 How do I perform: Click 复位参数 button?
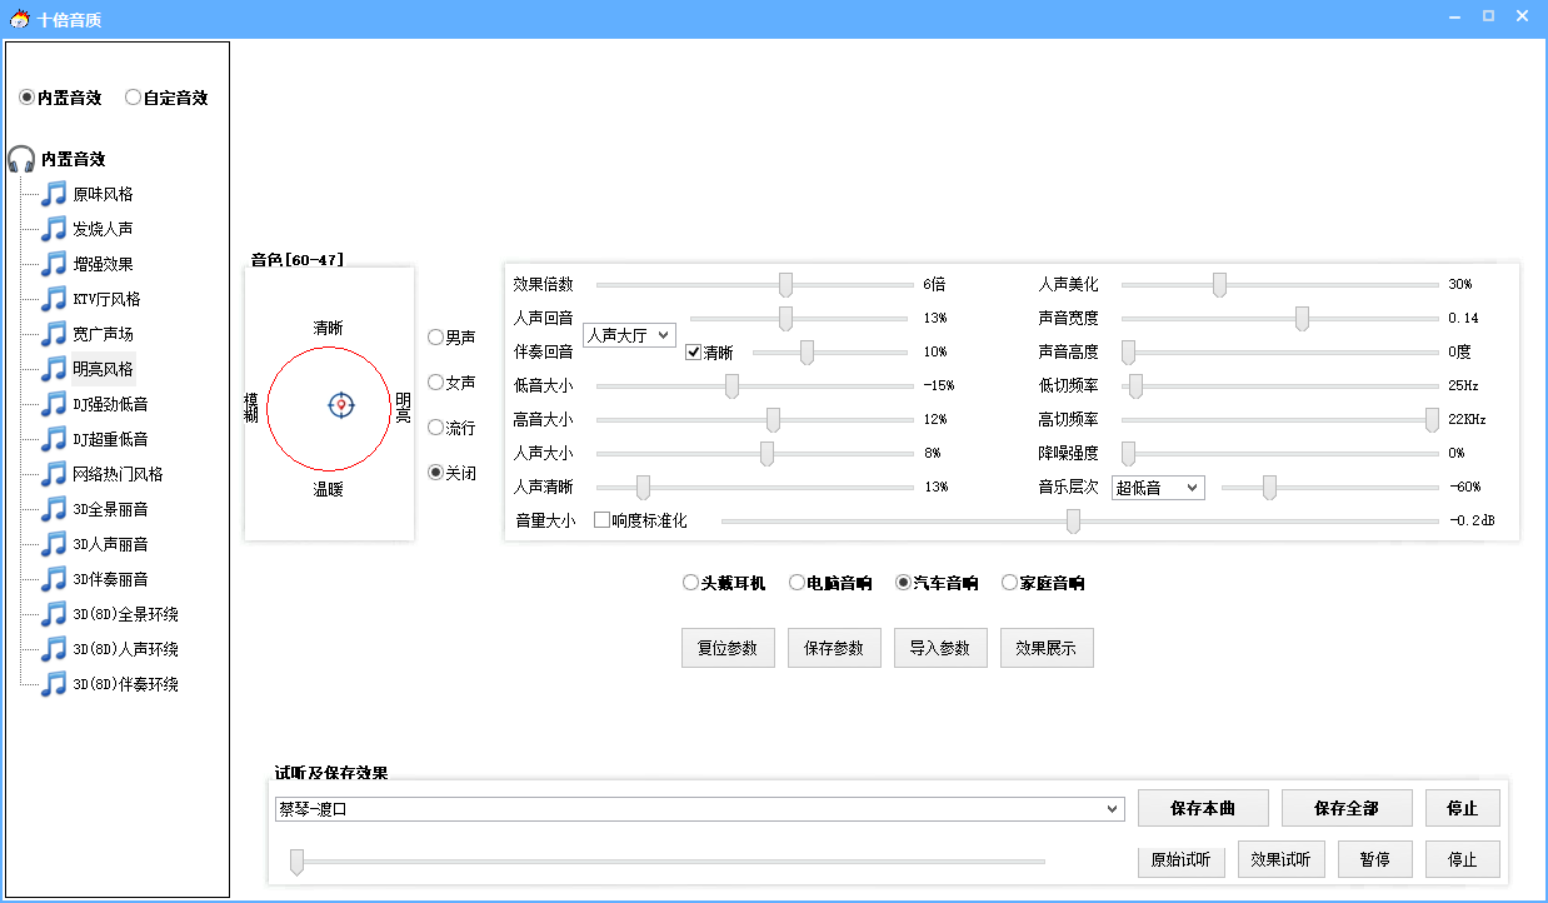click(728, 648)
